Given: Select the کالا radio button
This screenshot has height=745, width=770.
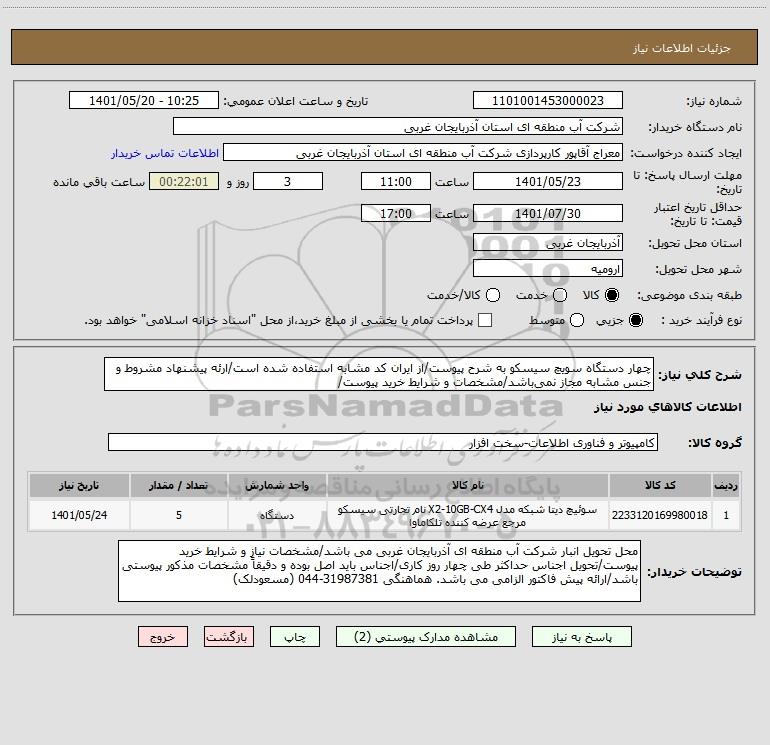Looking at the screenshot, I should 612,295.
